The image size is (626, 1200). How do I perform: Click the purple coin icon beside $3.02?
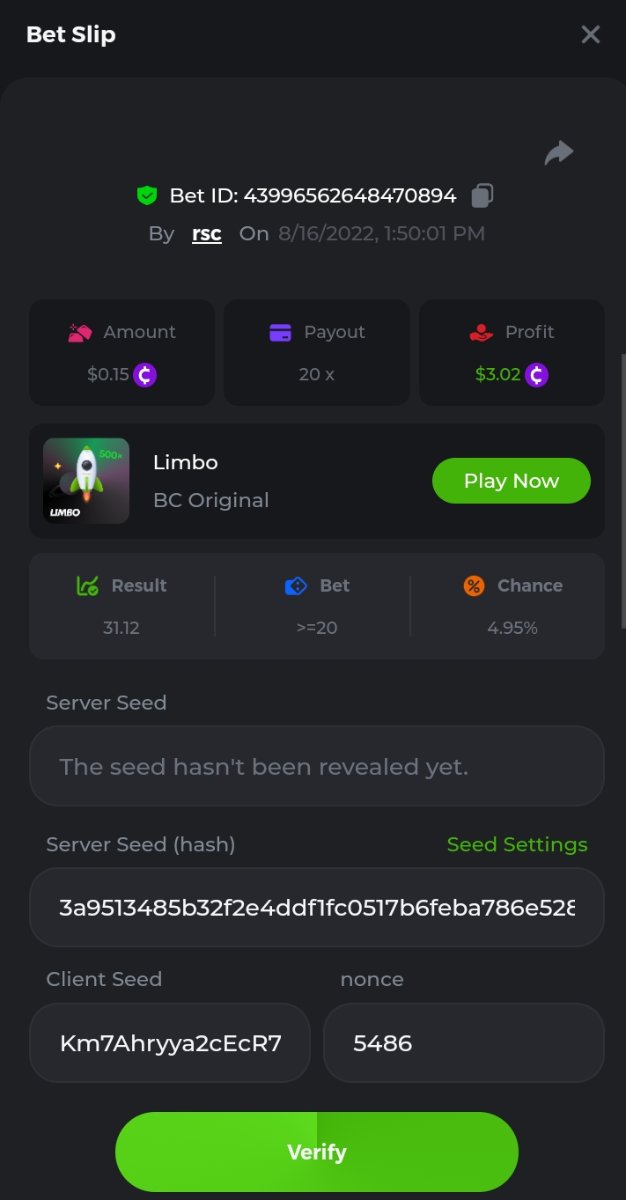click(537, 375)
